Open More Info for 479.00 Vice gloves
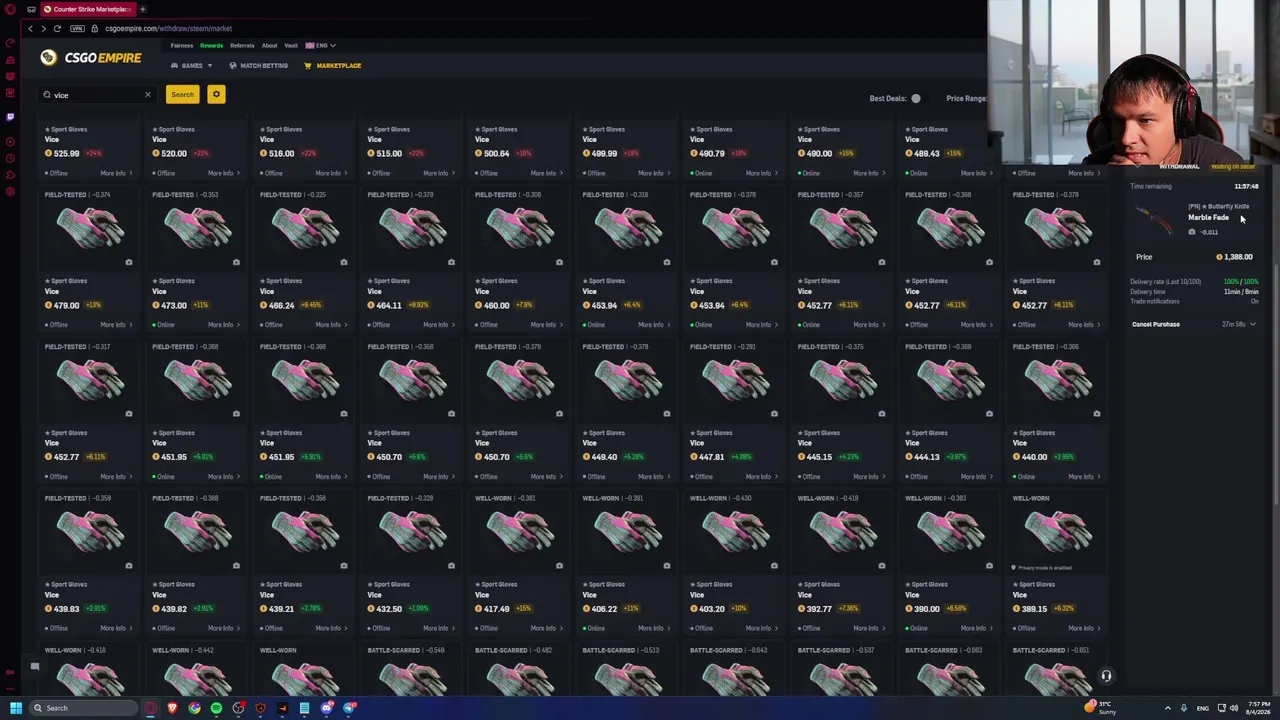This screenshot has width=1280, height=720. (x=115, y=325)
